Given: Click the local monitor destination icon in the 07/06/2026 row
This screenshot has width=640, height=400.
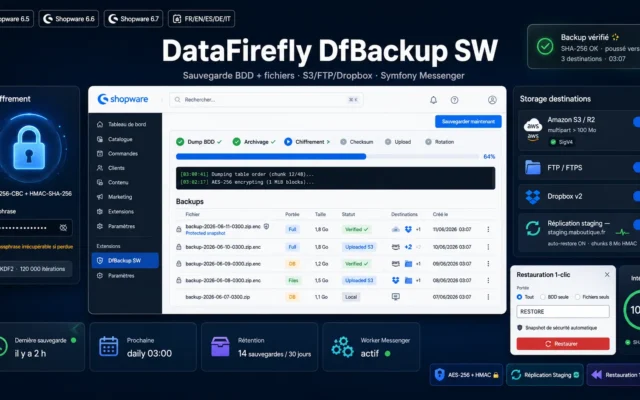Looking at the screenshot, I should point(396,297).
